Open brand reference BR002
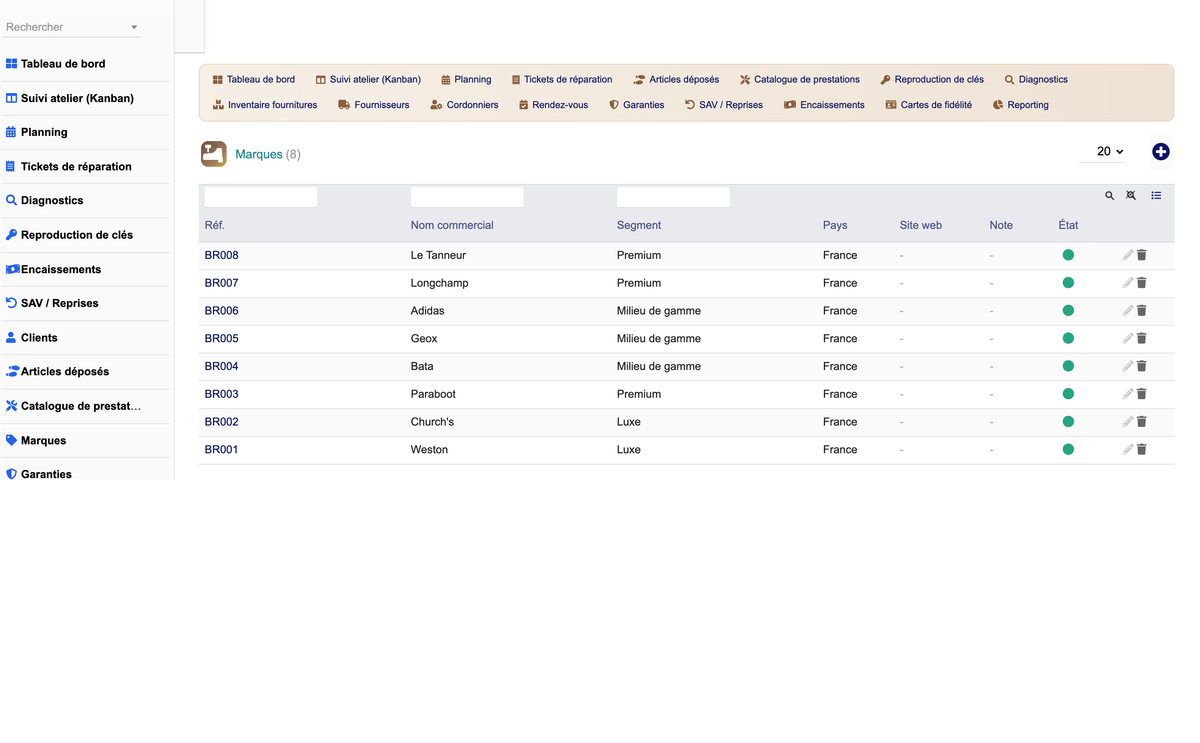This screenshot has height=743, width=1200. point(222,422)
